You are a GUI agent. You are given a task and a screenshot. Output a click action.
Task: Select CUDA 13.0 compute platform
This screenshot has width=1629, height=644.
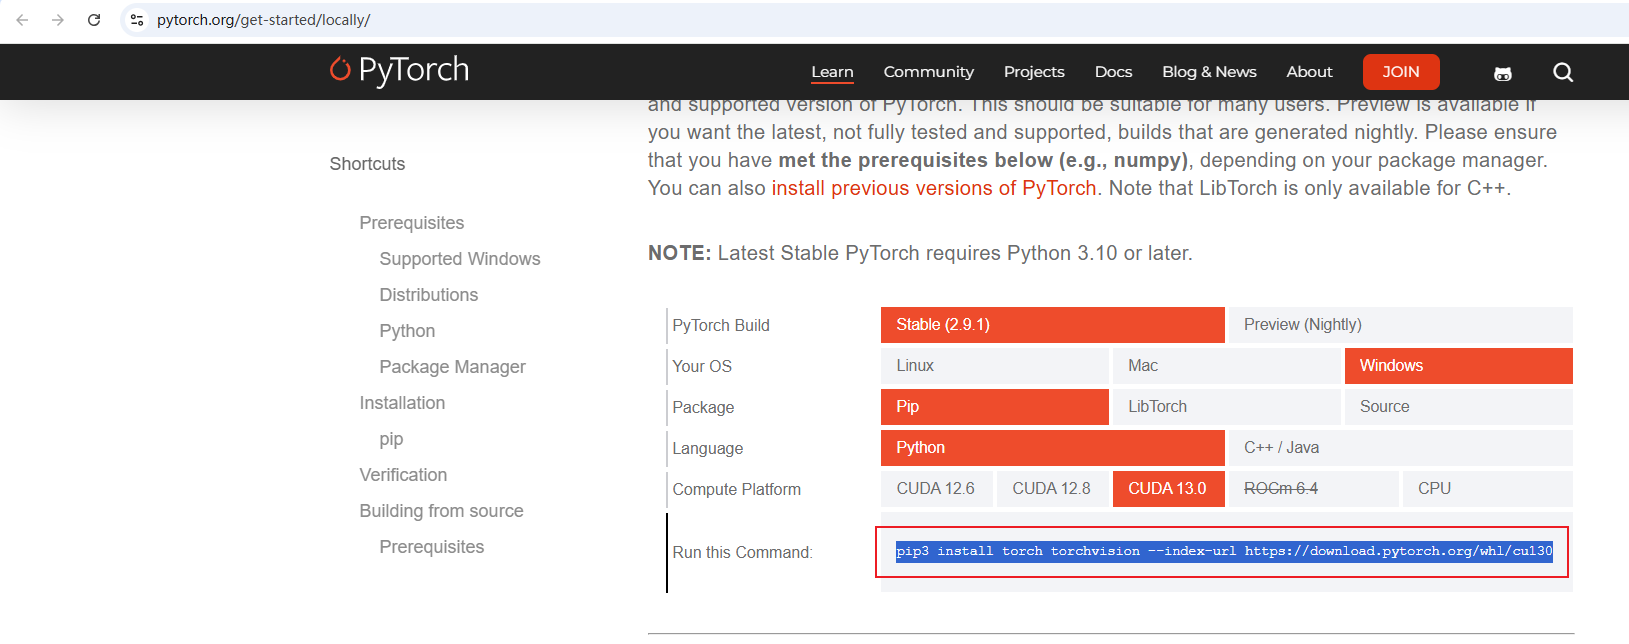click(x=1169, y=489)
